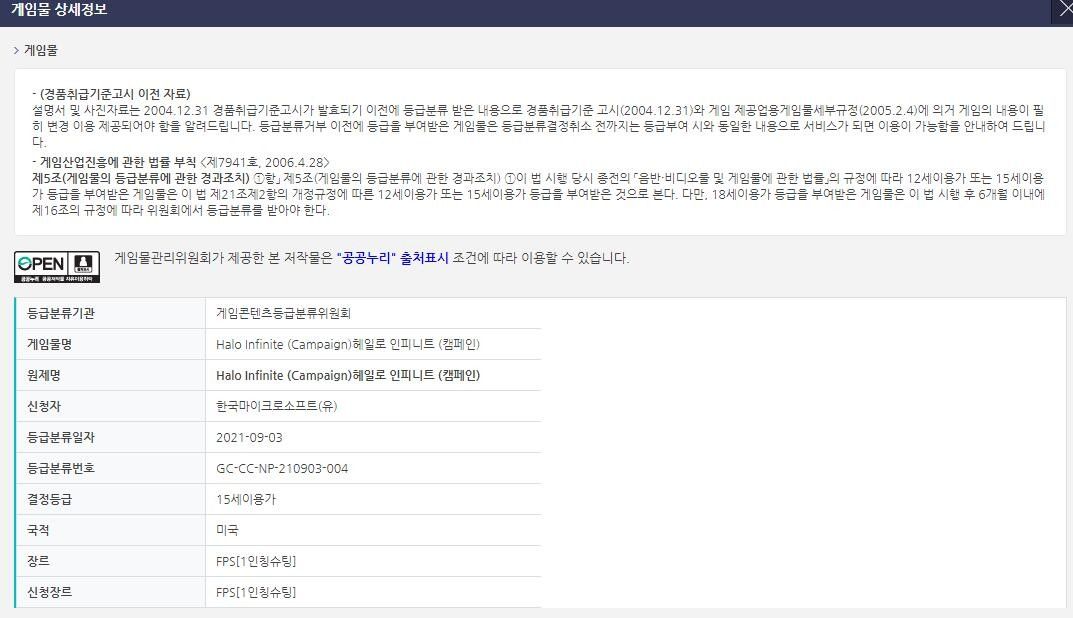The height and width of the screenshot is (618, 1073).
Task: Click FPS[1인칭슈팅] in the 장르 row
Action: pyautogui.click(x=256, y=561)
